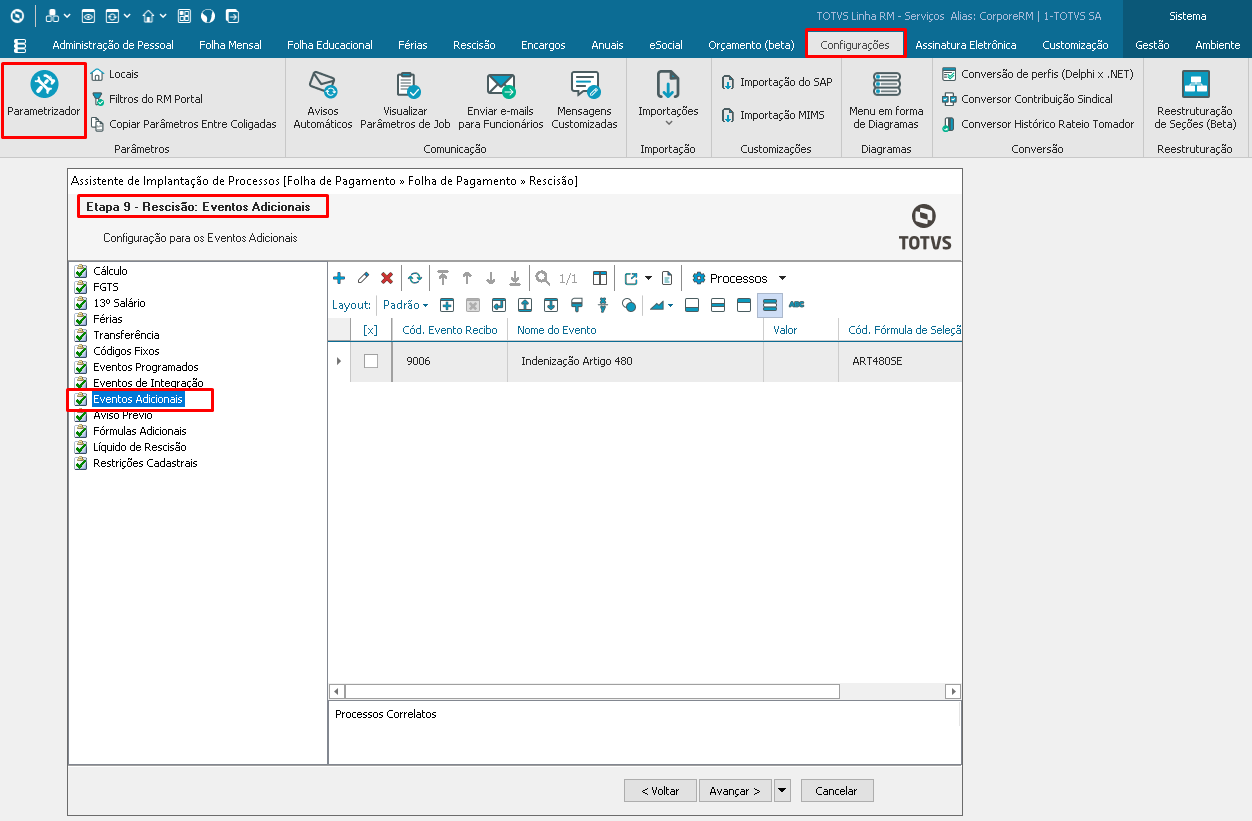Toggle the check icon beside Férias
The width and height of the screenshot is (1252, 821).
(81, 319)
